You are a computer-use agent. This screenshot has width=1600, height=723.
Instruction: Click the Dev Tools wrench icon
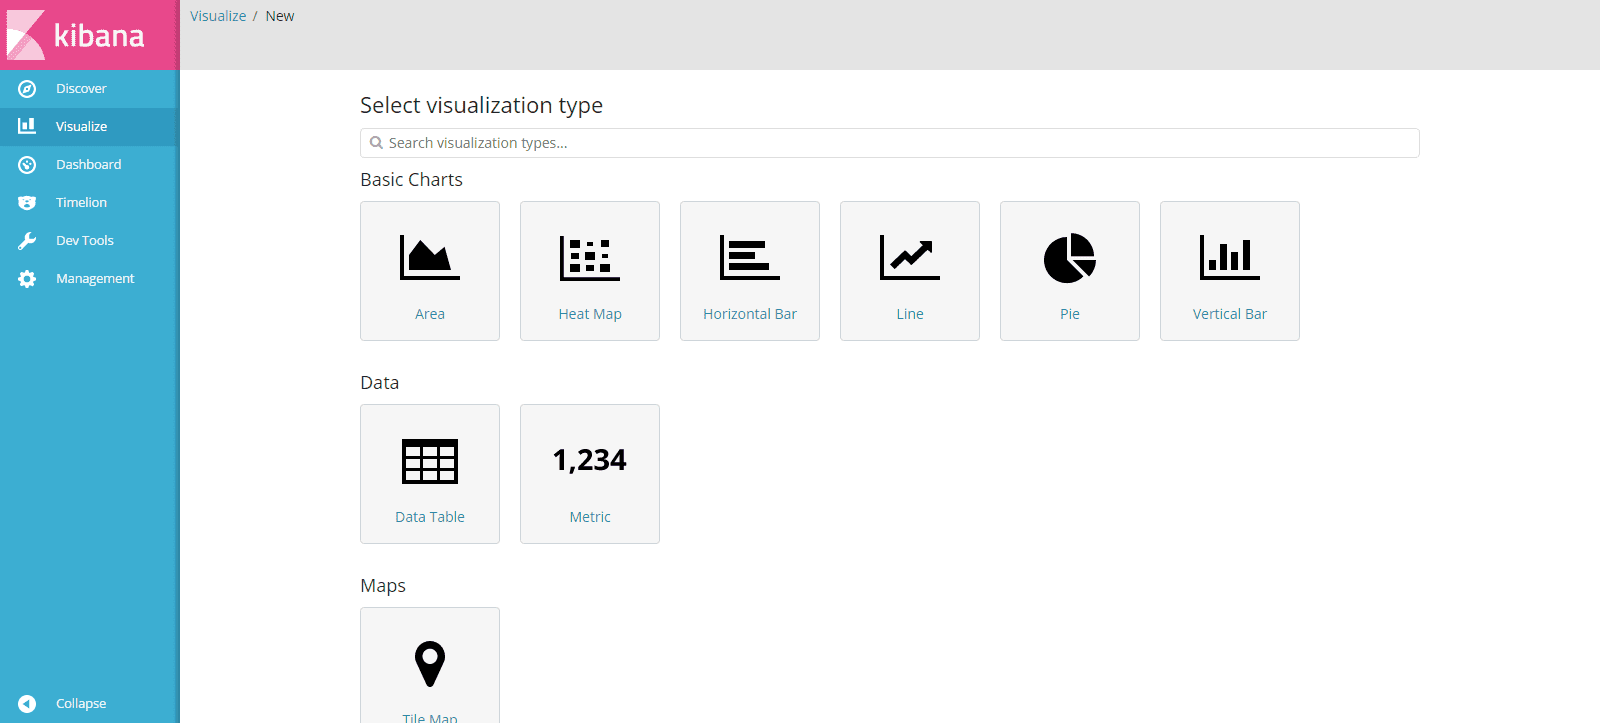pyautogui.click(x=27, y=241)
